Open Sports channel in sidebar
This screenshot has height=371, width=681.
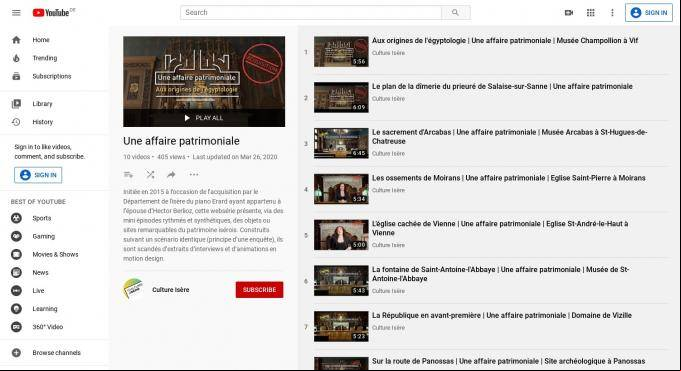42,218
